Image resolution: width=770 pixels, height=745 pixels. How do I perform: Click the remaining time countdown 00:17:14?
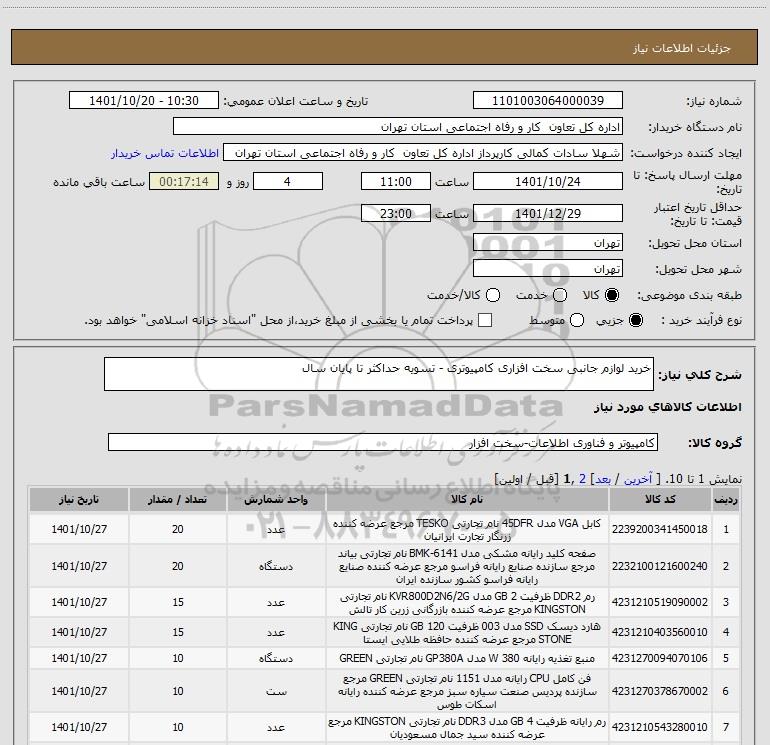(x=184, y=182)
